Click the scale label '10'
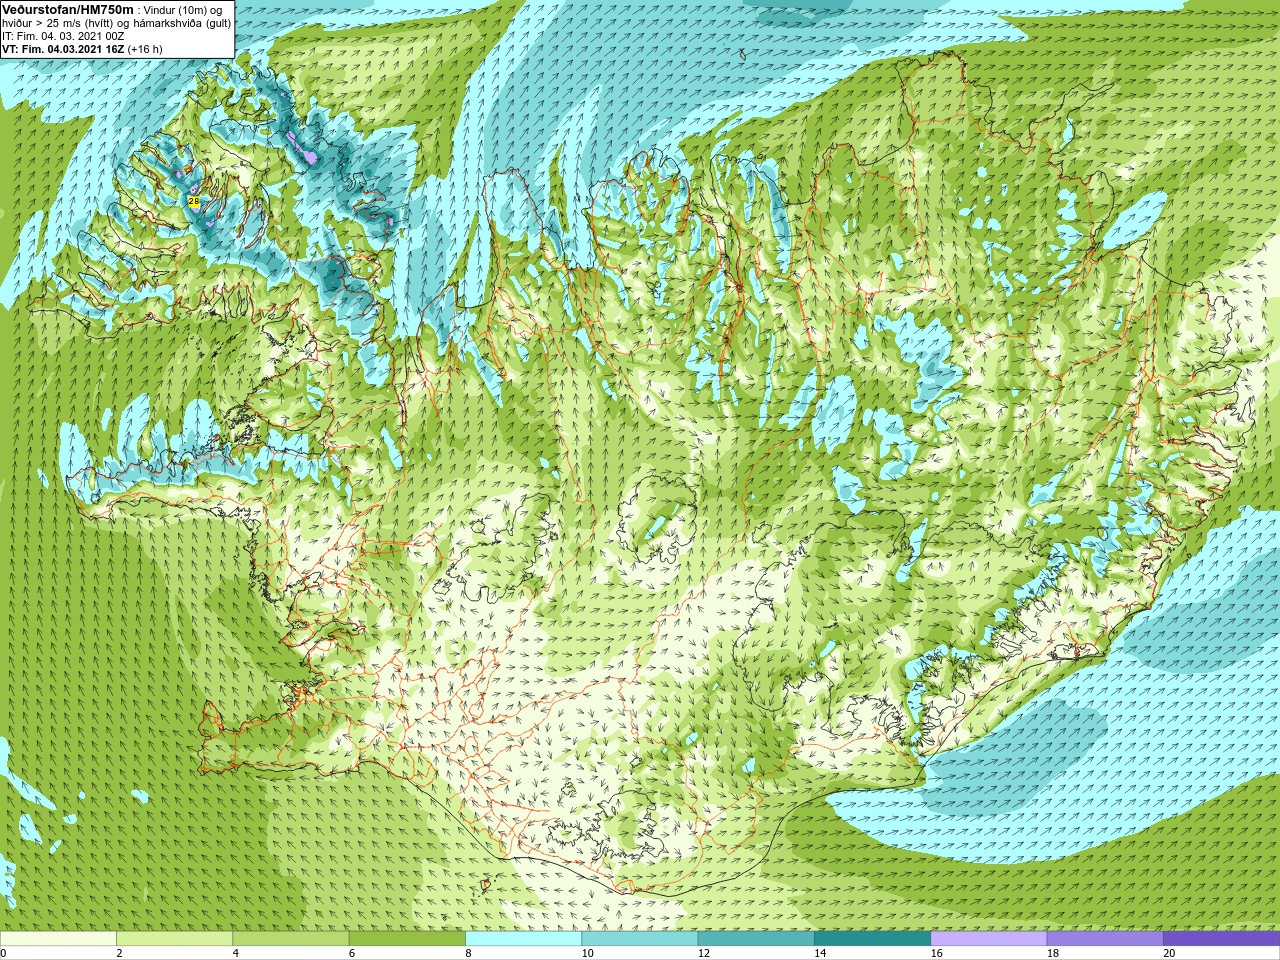1280x960 pixels. [x=588, y=953]
